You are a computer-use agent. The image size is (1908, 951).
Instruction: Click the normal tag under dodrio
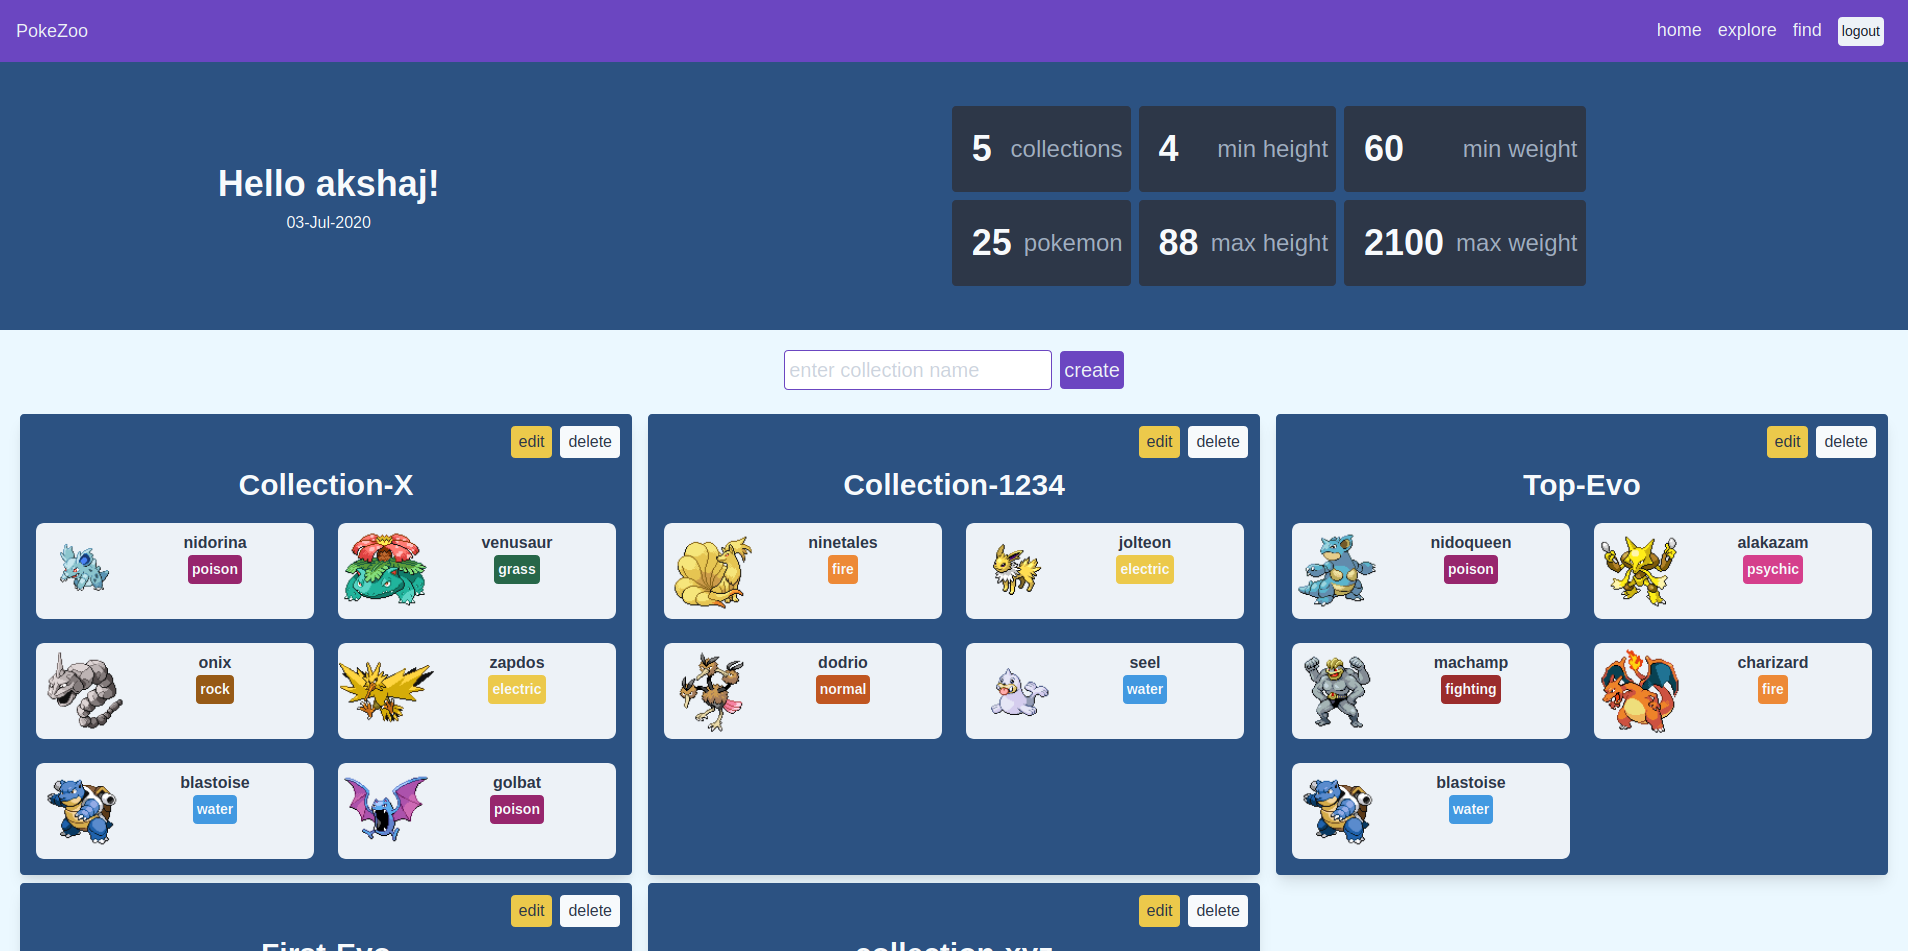tap(843, 690)
